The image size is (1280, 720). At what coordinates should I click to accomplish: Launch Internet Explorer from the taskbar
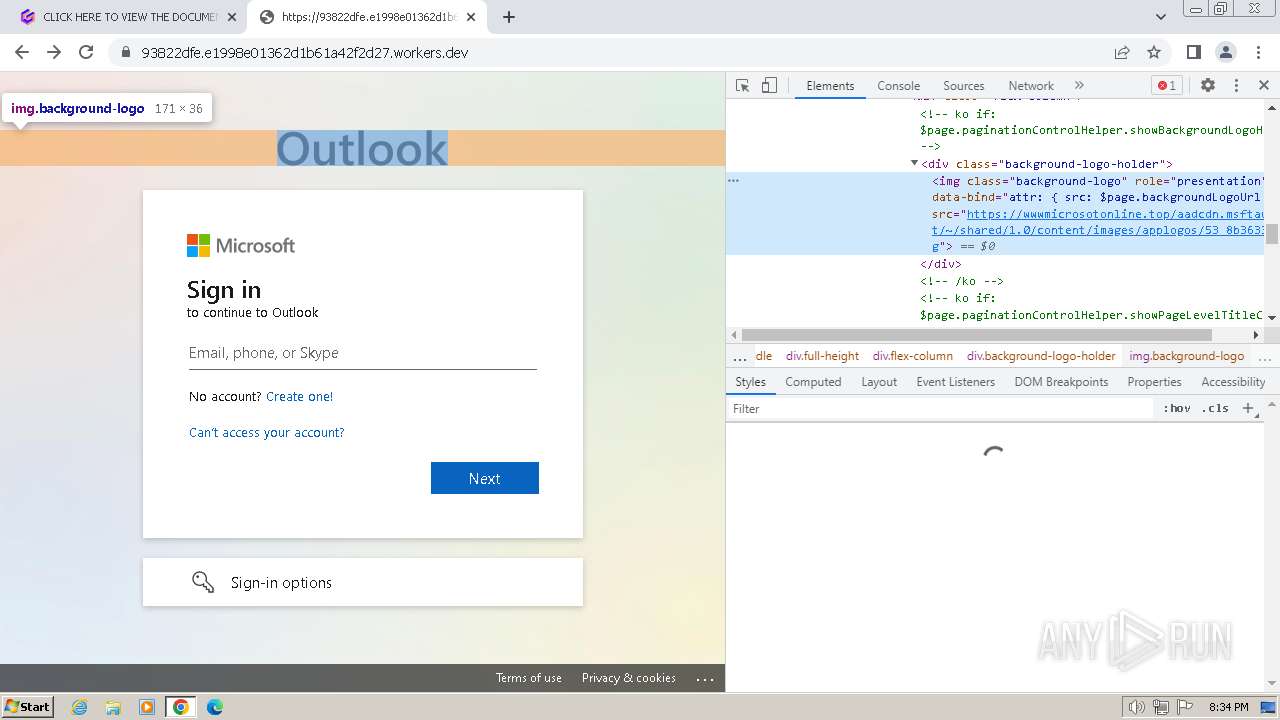(79, 707)
